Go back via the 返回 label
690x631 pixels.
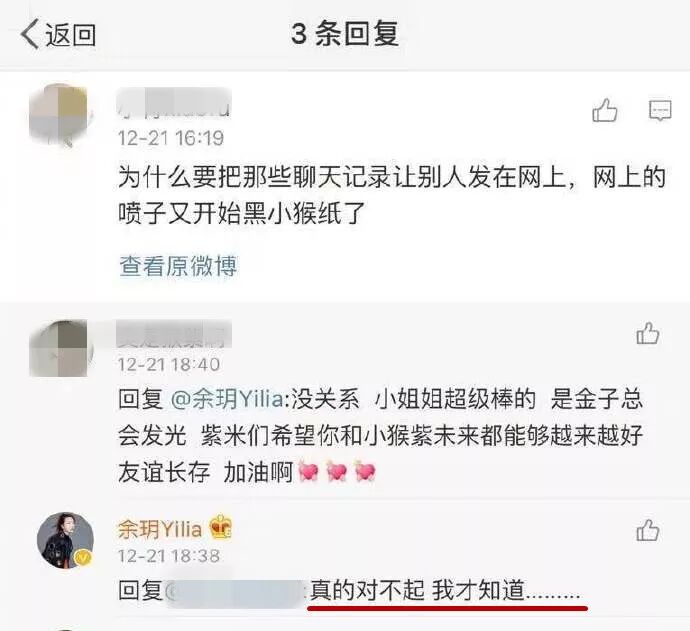pos(70,34)
